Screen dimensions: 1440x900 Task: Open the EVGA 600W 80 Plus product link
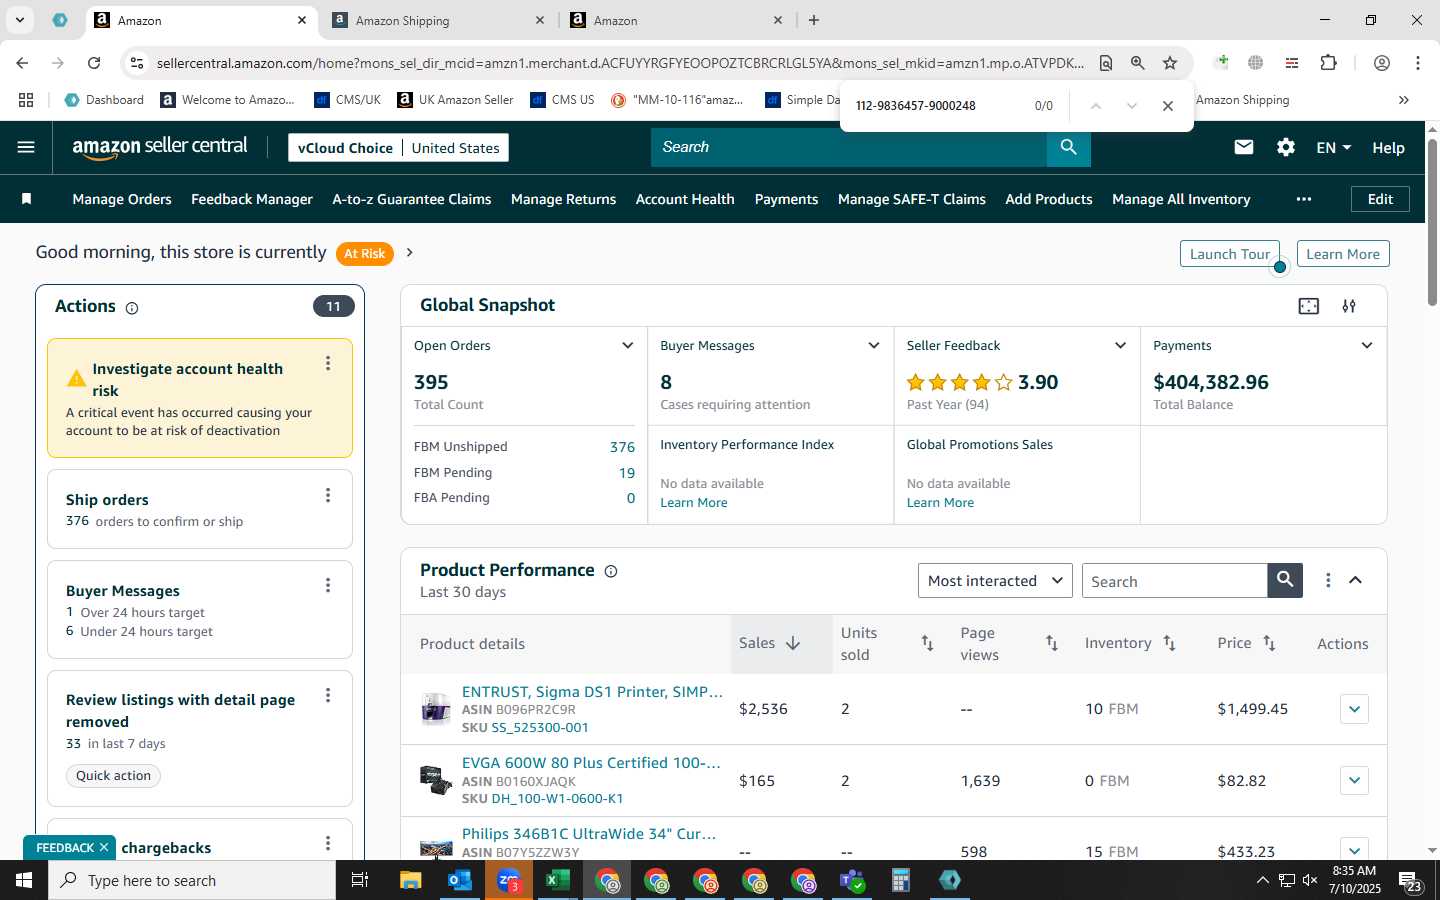point(591,763)
